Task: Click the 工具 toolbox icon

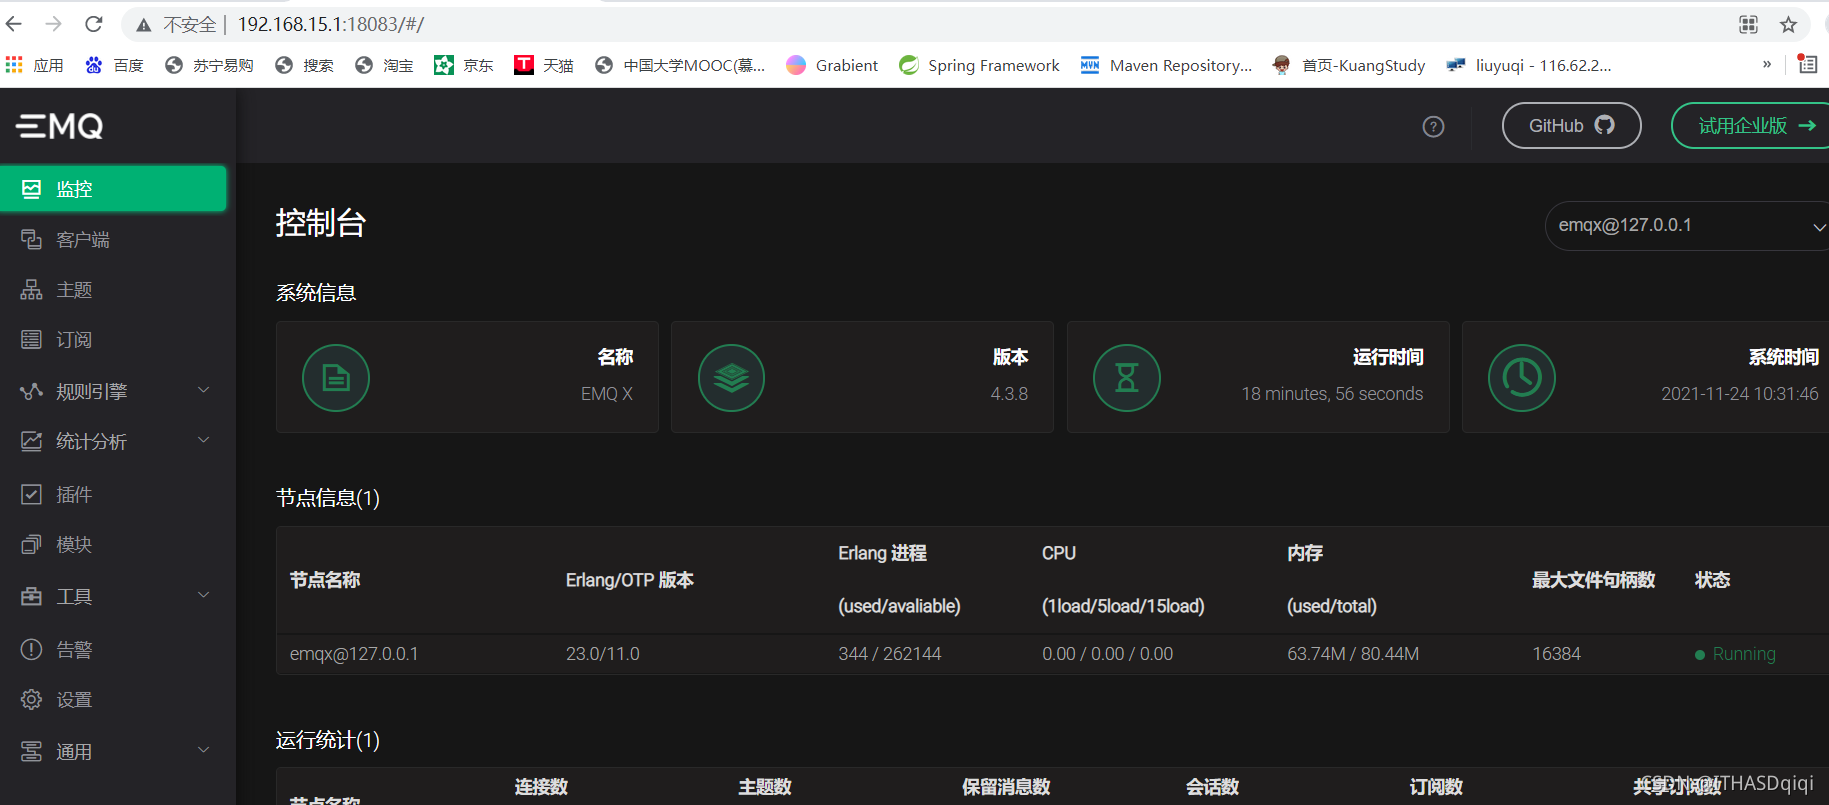Action: point(32,596)
